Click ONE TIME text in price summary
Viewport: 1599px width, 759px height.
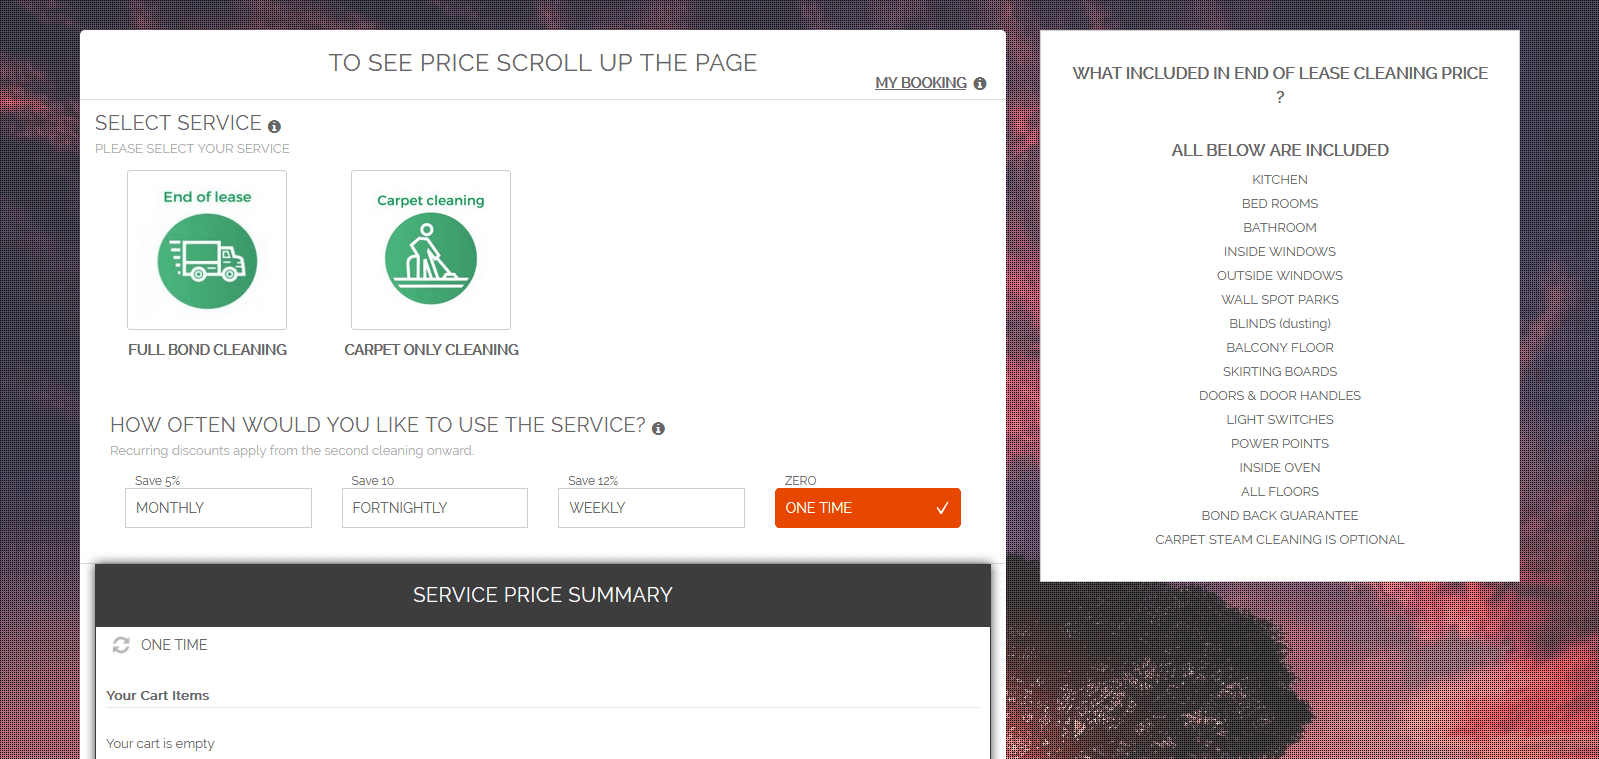174,645
